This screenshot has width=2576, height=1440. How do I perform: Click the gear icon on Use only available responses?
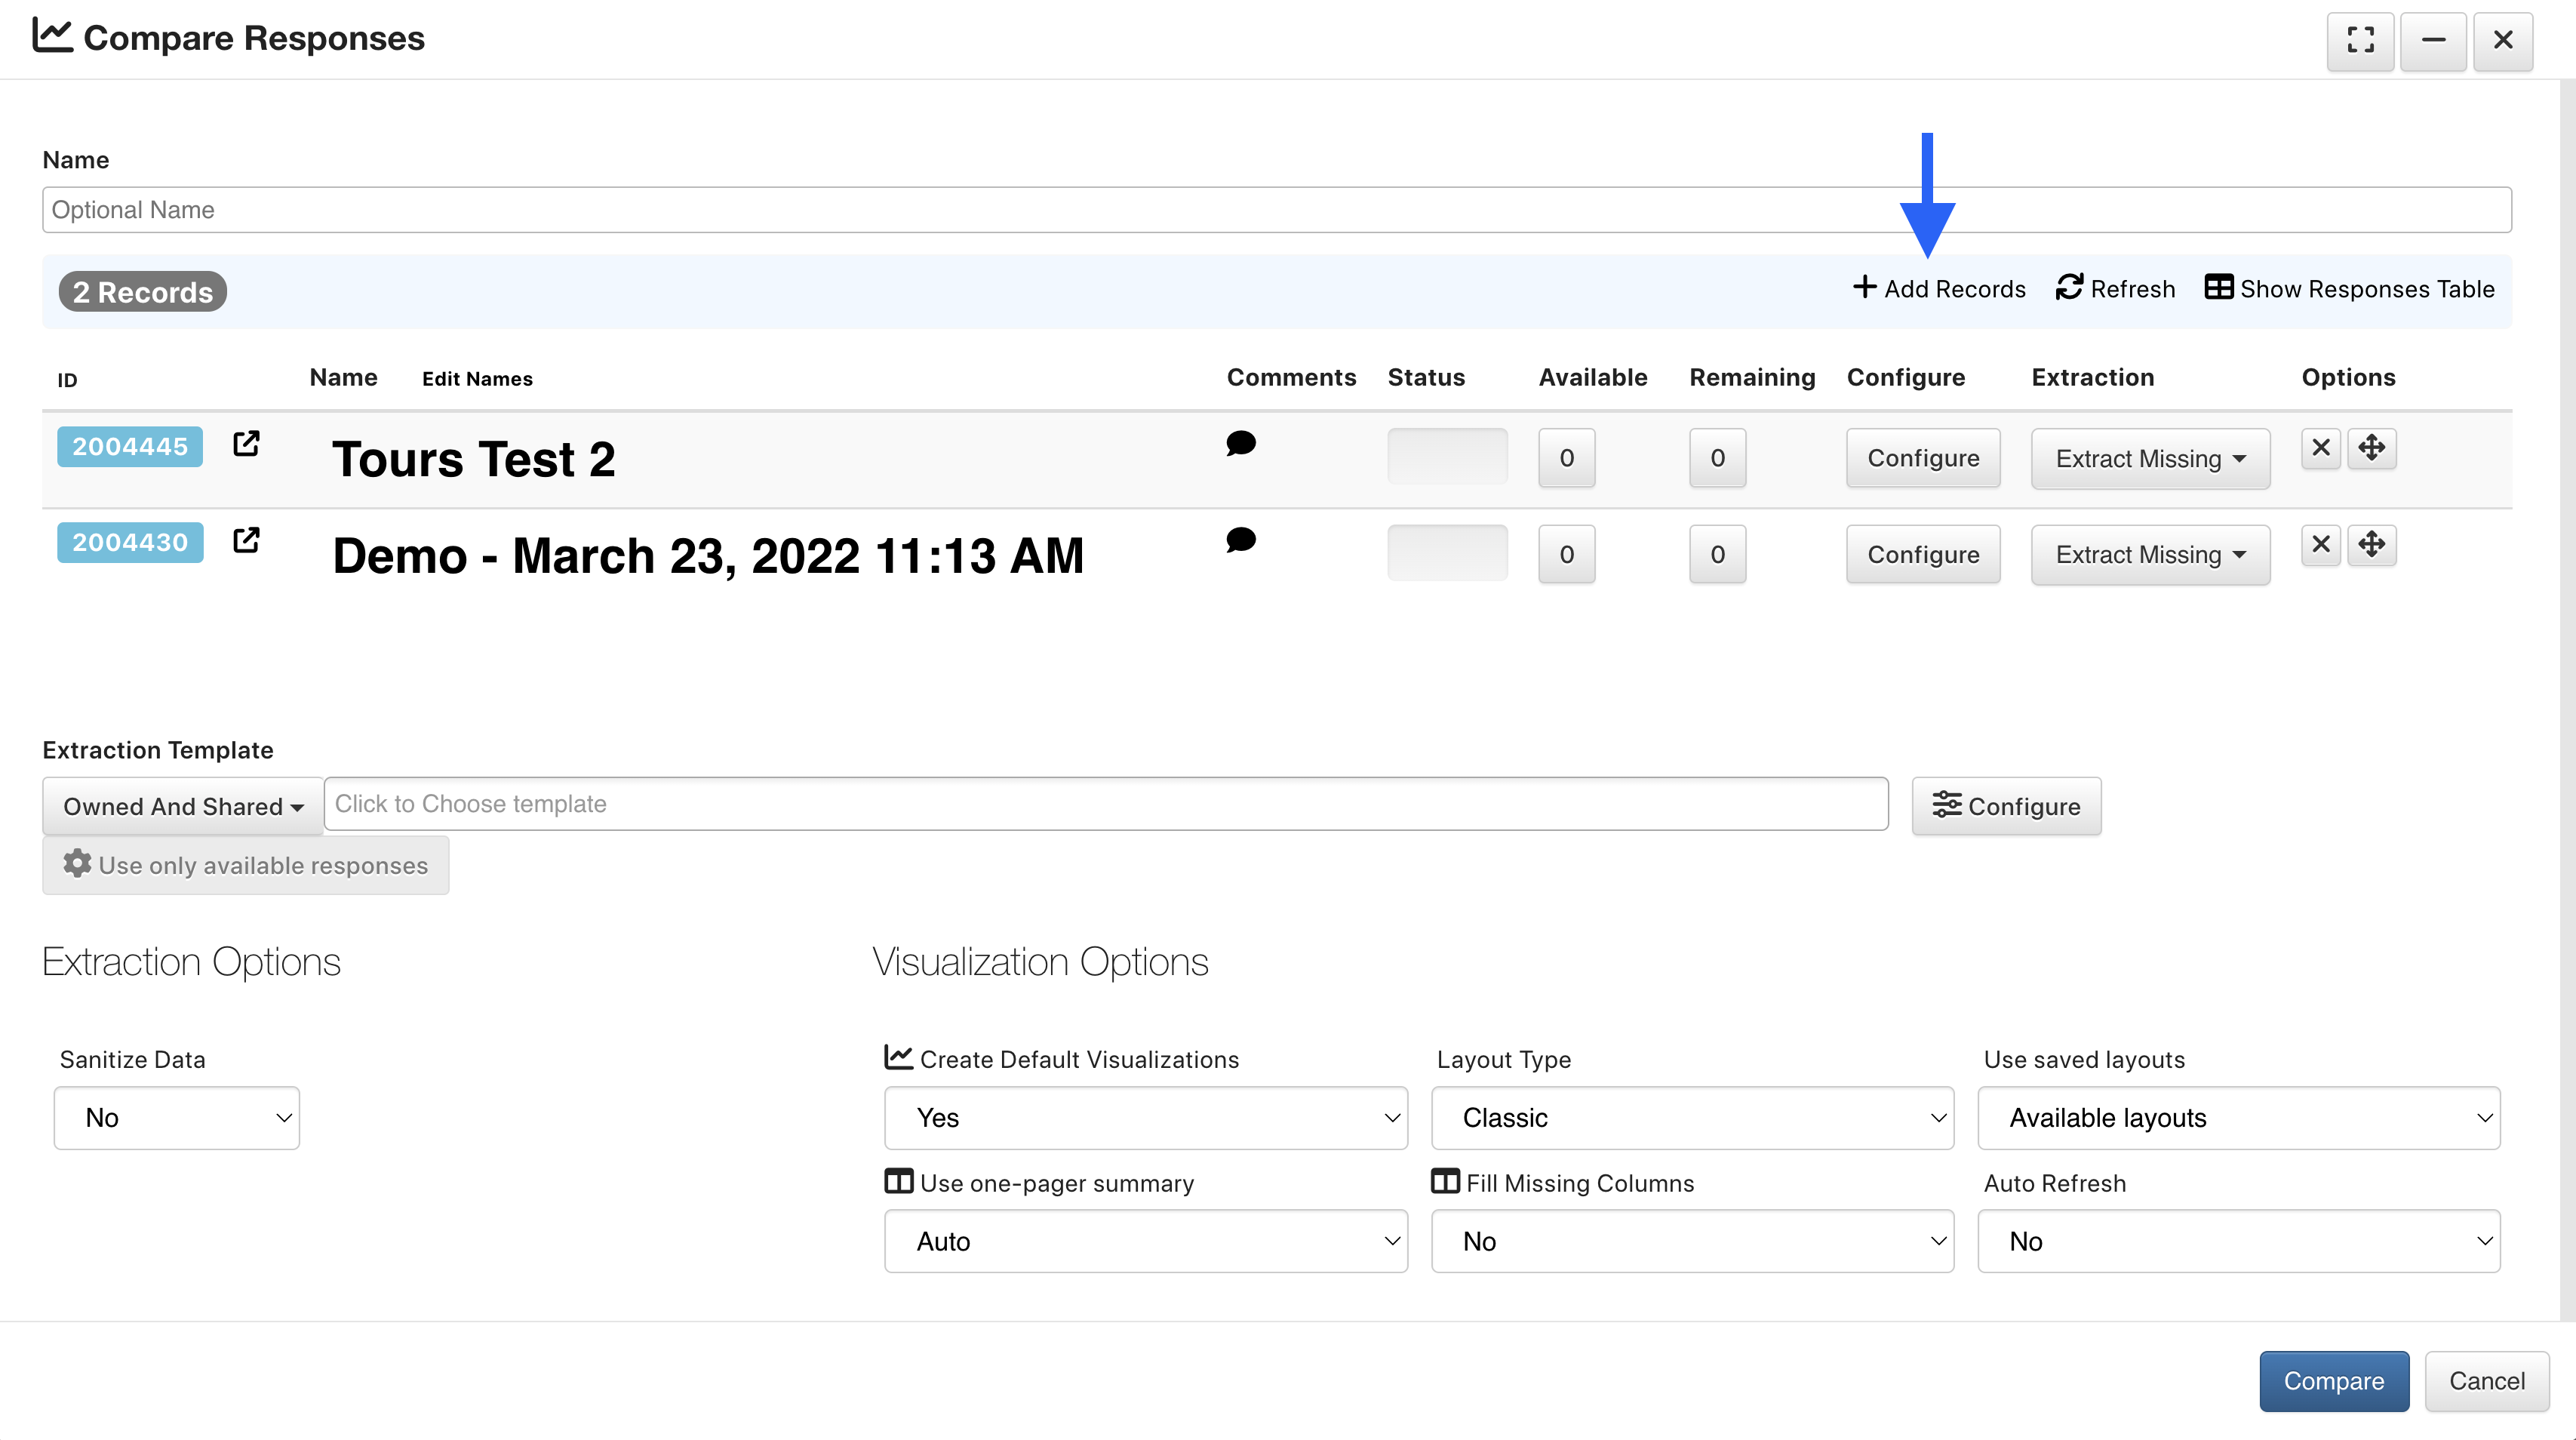click(x=77, y=864)
